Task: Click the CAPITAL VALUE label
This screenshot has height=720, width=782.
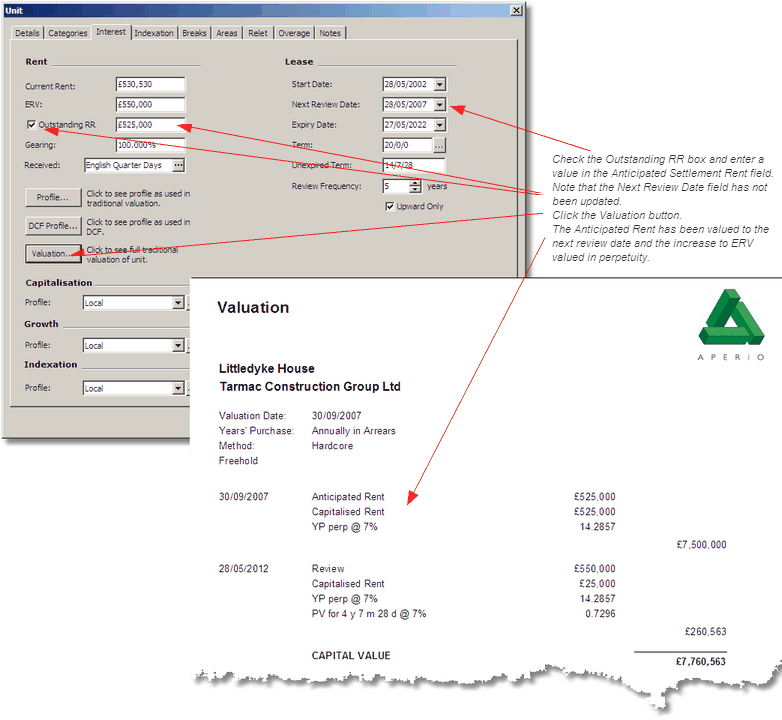Action: click(x=351, y=656)
